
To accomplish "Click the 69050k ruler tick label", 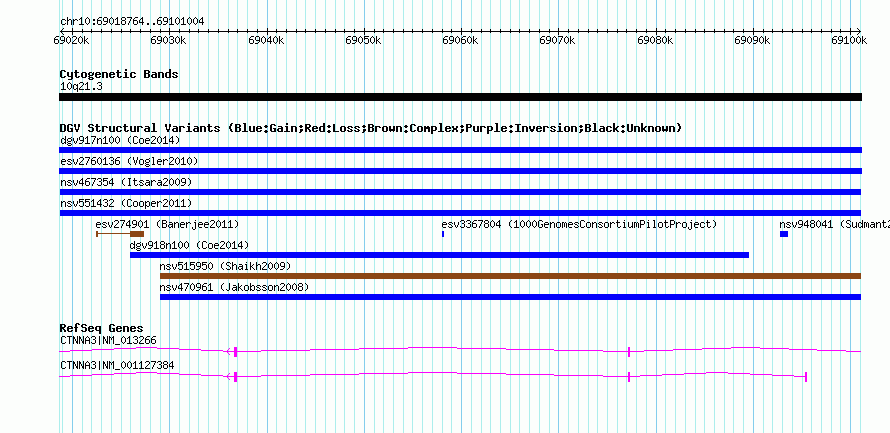I will click(x=364, y=40).
